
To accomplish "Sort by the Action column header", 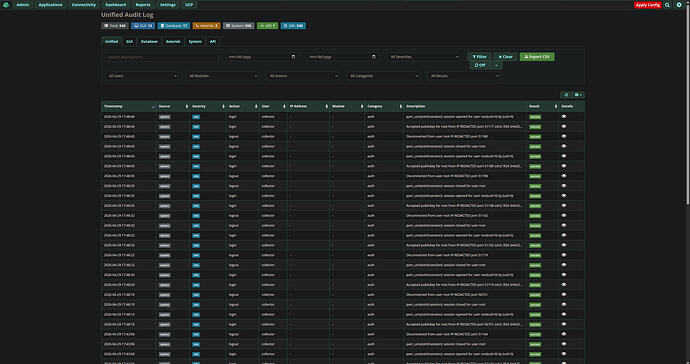I will tap(242, 107).
